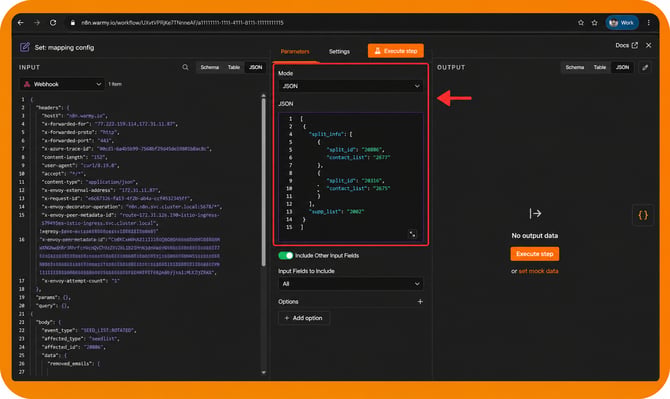Open the Docs external link
Image resolution: width=670 pixels, height=399 pixels.
[626, 45]
